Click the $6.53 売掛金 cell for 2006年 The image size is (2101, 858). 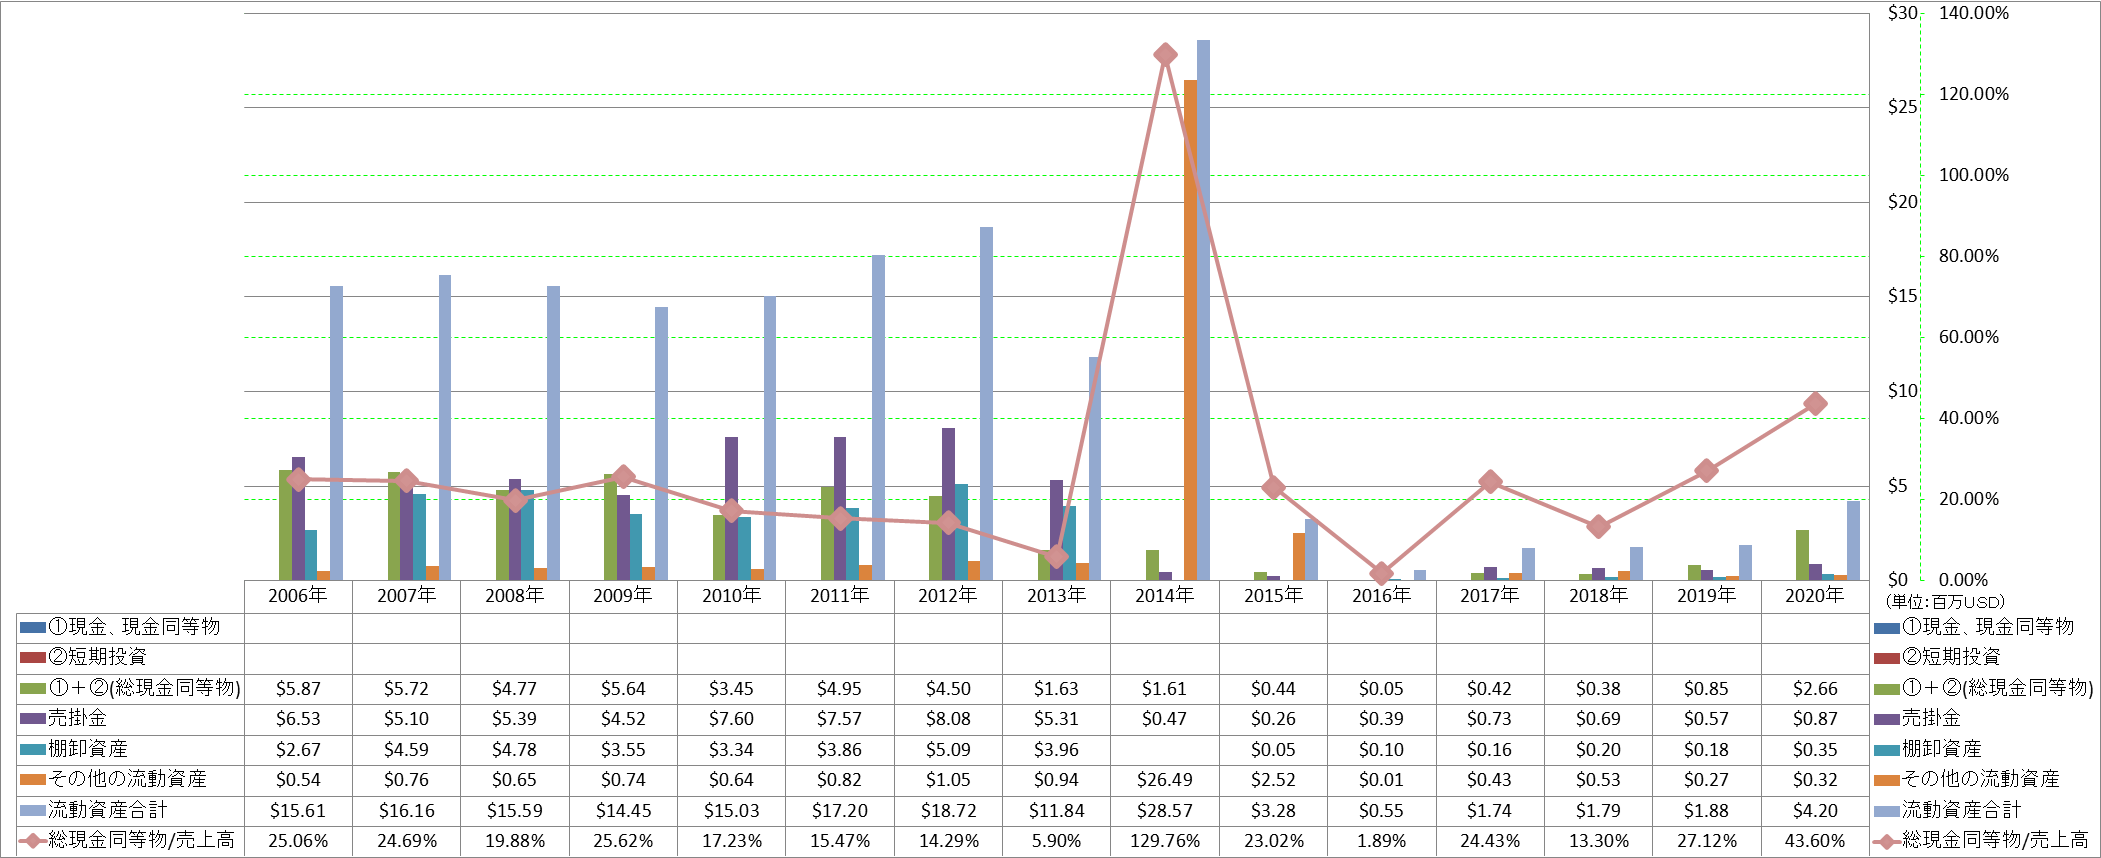coord(298,719)
